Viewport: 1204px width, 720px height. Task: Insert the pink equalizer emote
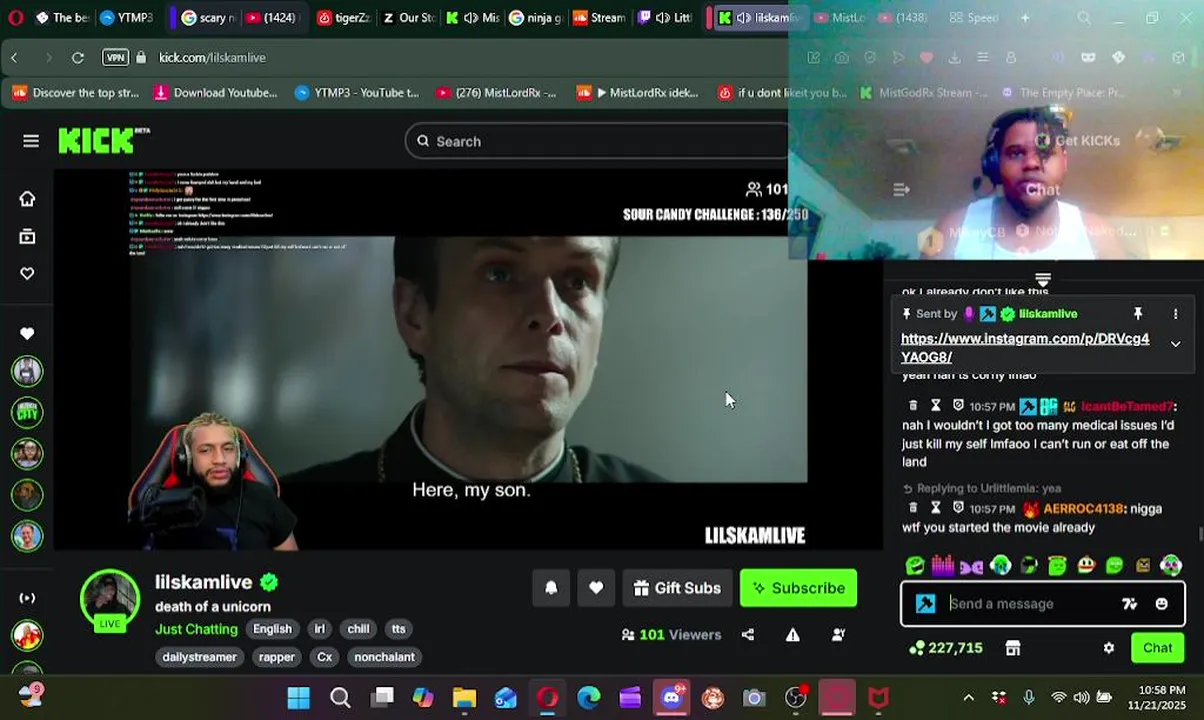[943, 566]
